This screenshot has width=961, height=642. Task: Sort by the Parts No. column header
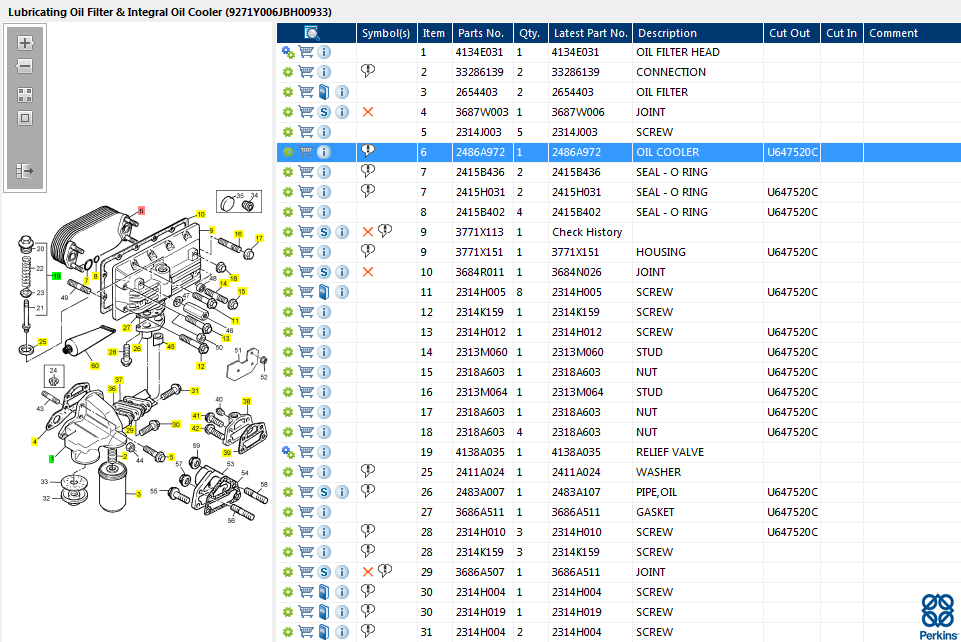point(481,33)
